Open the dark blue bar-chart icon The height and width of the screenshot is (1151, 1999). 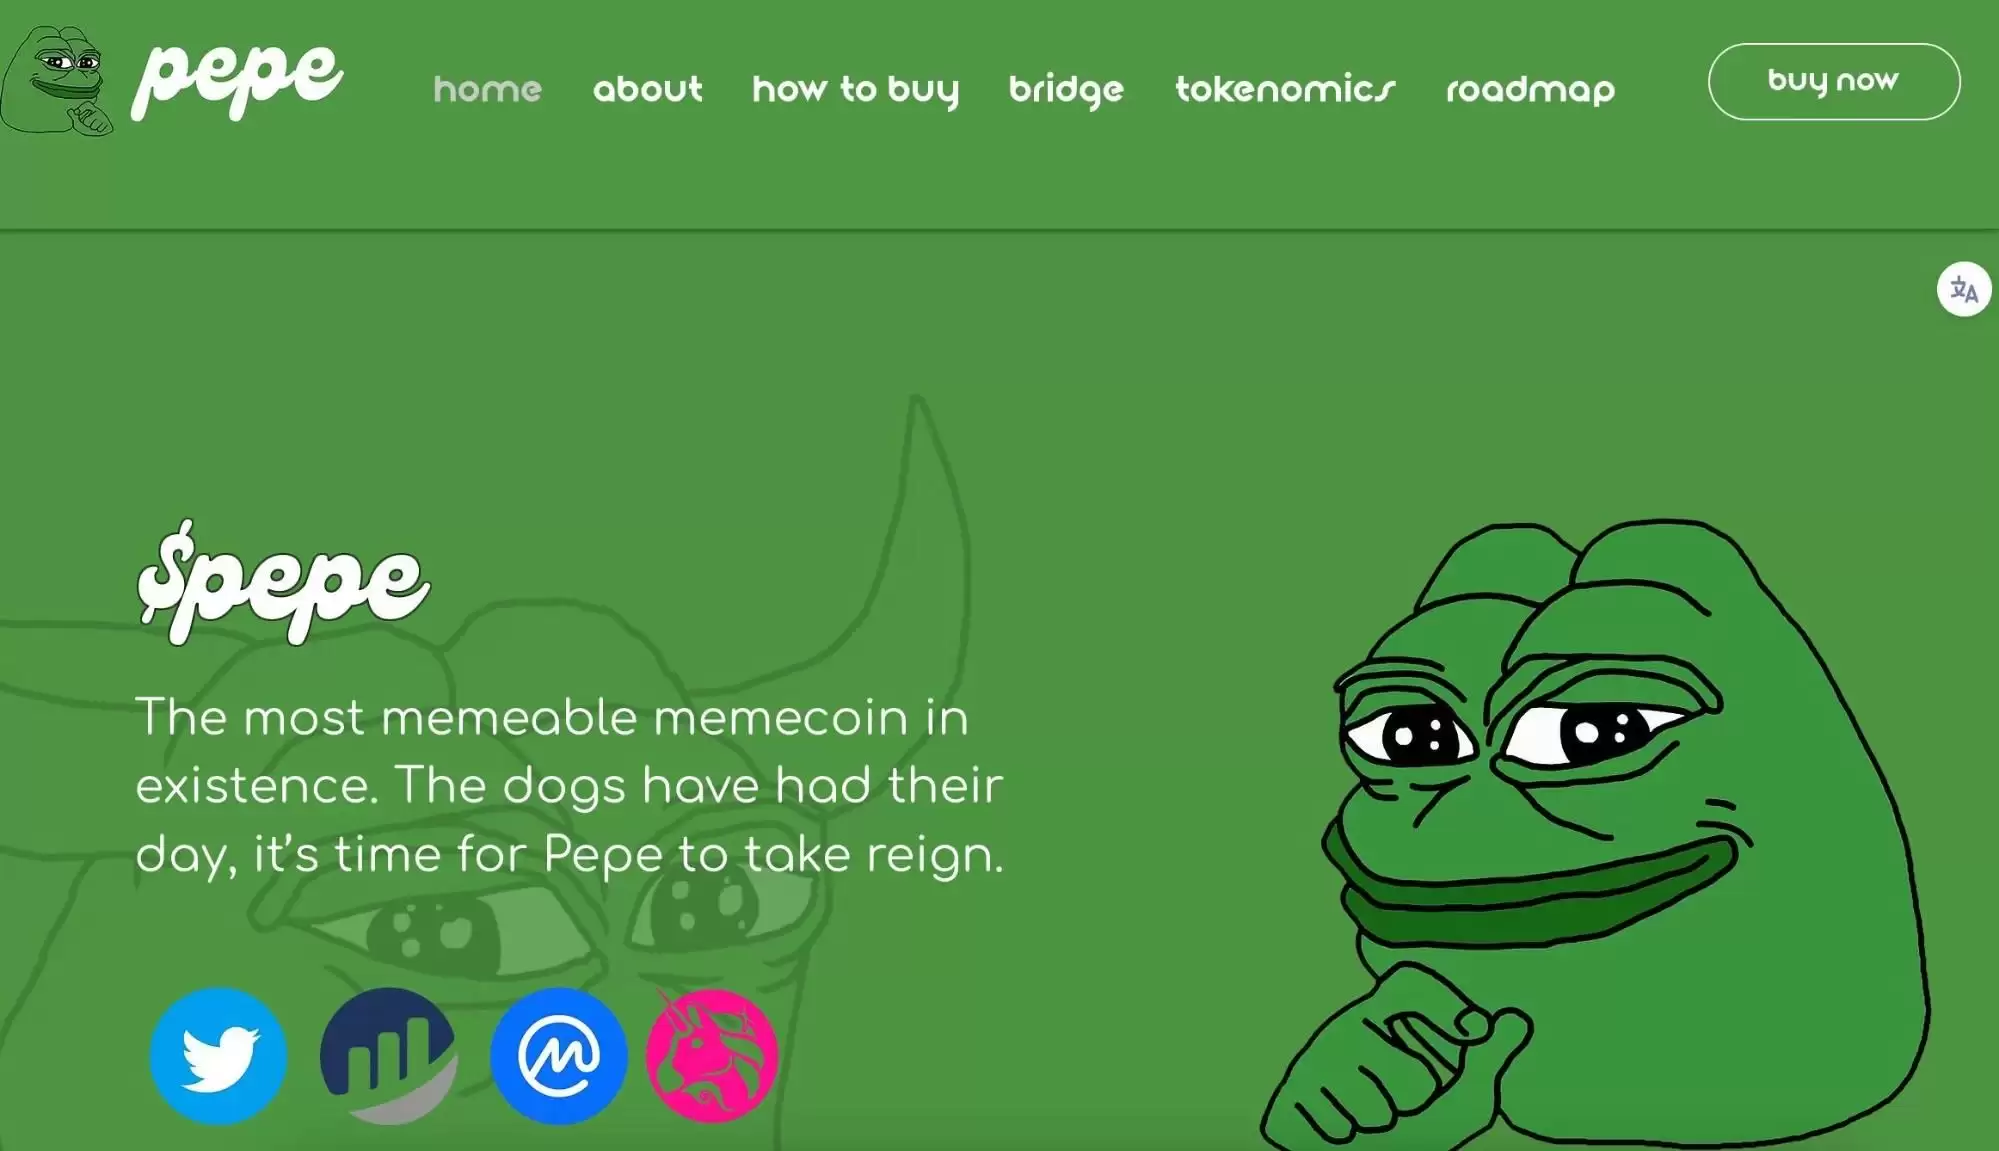(388, 1056)
